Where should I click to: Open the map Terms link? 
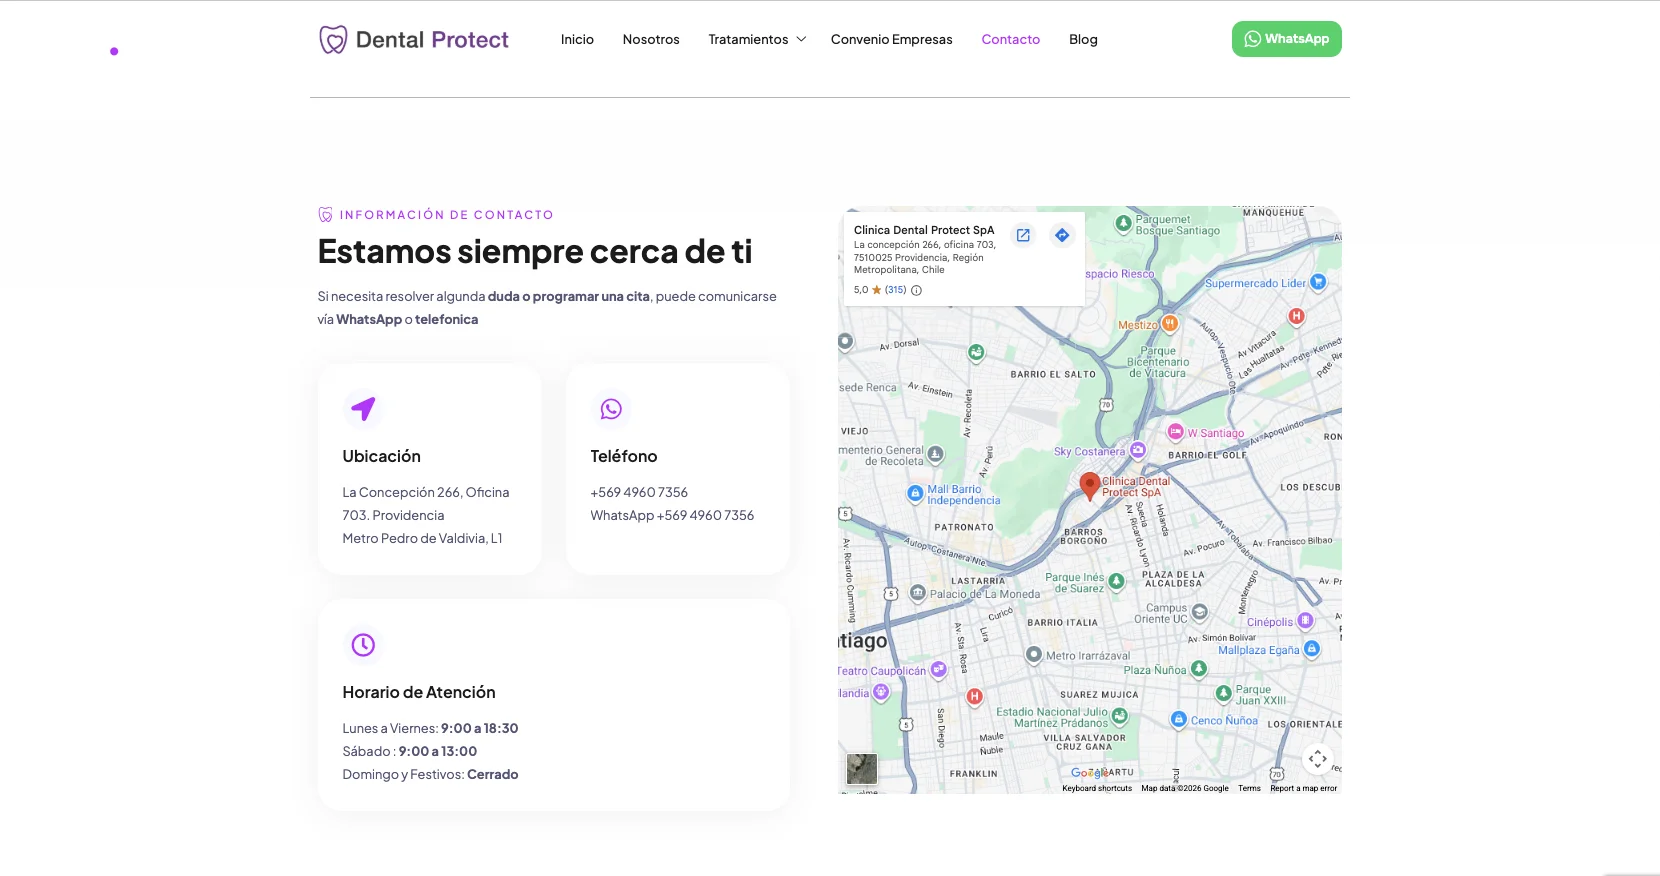(x=1250, y=788)
